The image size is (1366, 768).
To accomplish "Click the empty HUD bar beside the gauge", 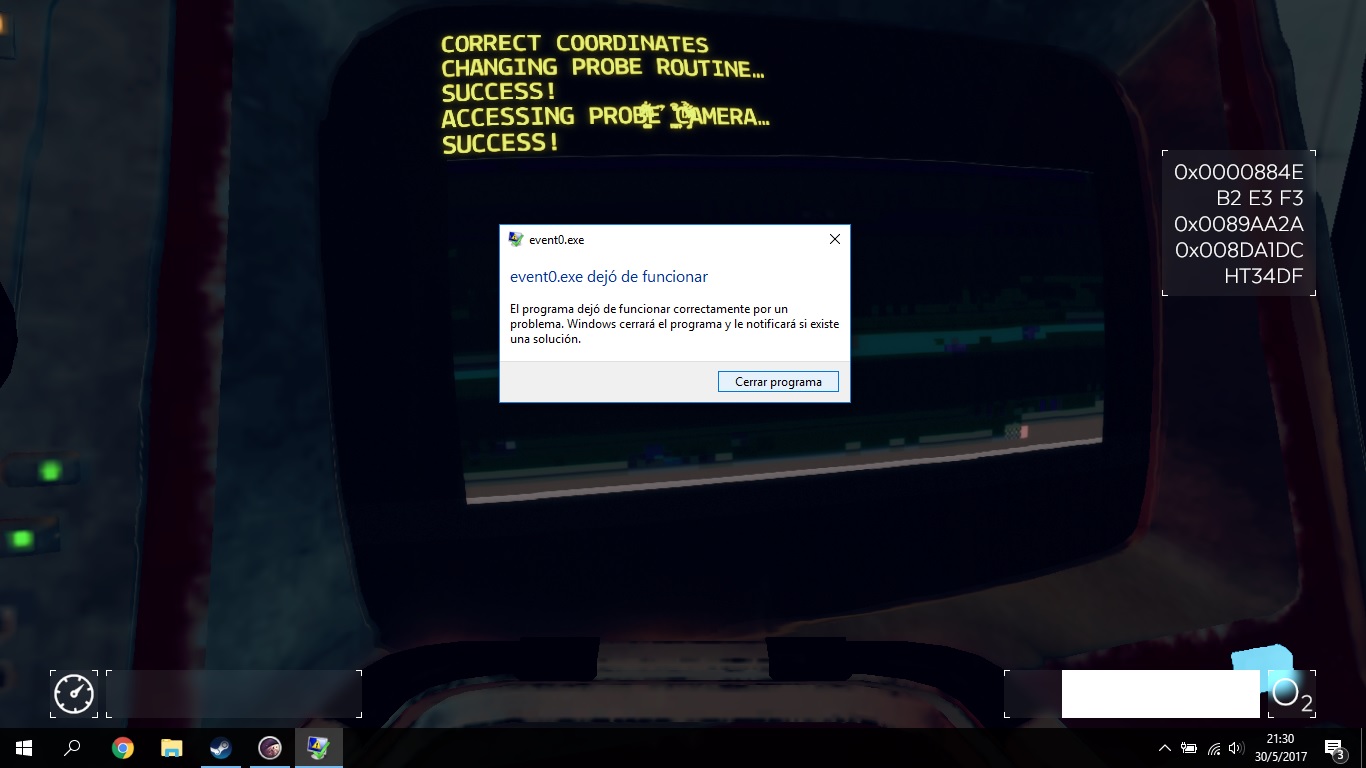I will (x=234, y=694).
